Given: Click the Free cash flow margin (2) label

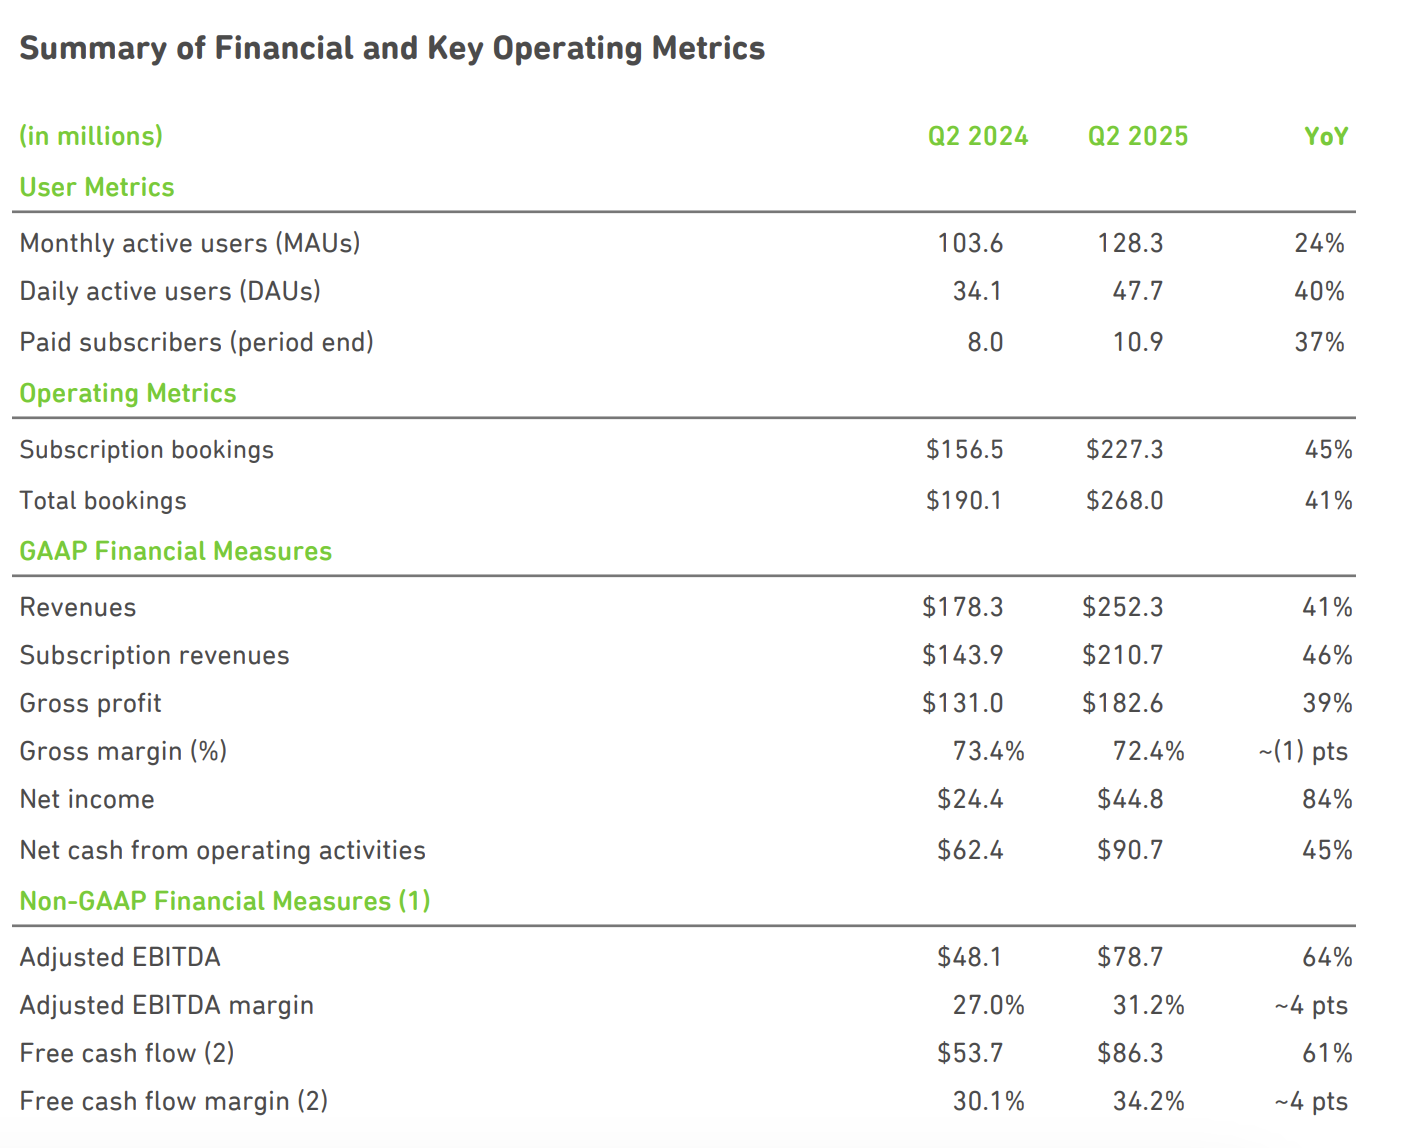Looking at the screenshot, I should pos(174,1101).
